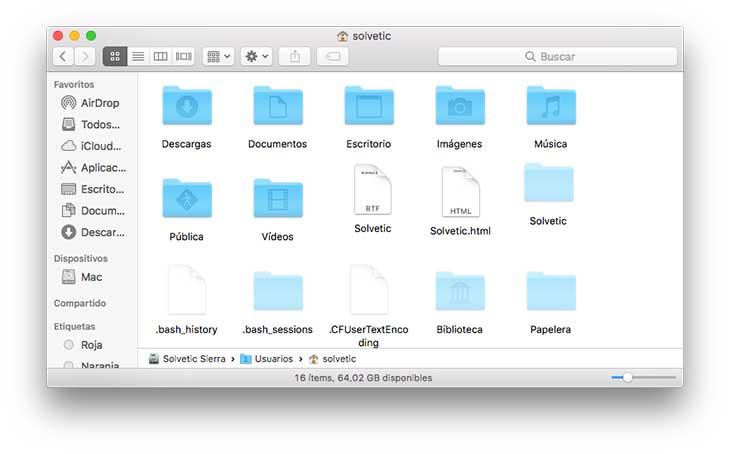Select the .bash_history hidden file

(187, 290)
